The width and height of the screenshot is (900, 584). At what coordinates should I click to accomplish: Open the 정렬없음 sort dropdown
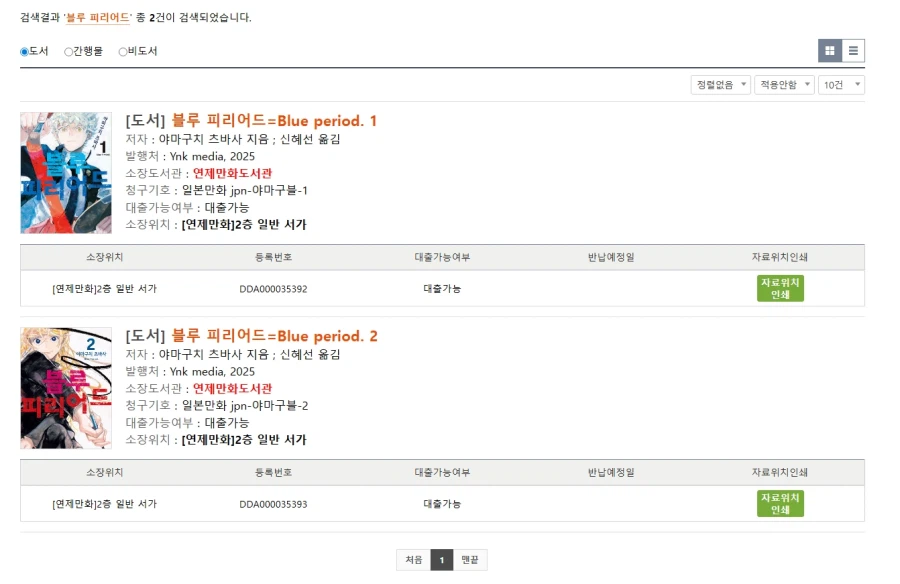click(x=720, y=84)
